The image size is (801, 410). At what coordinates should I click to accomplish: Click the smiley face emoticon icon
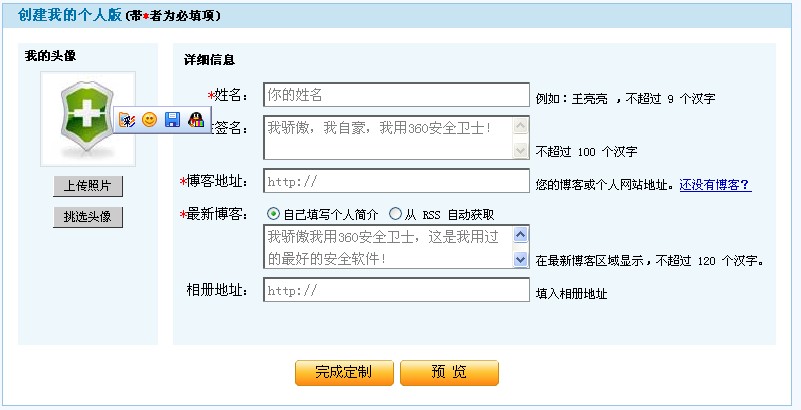(149, 120)
